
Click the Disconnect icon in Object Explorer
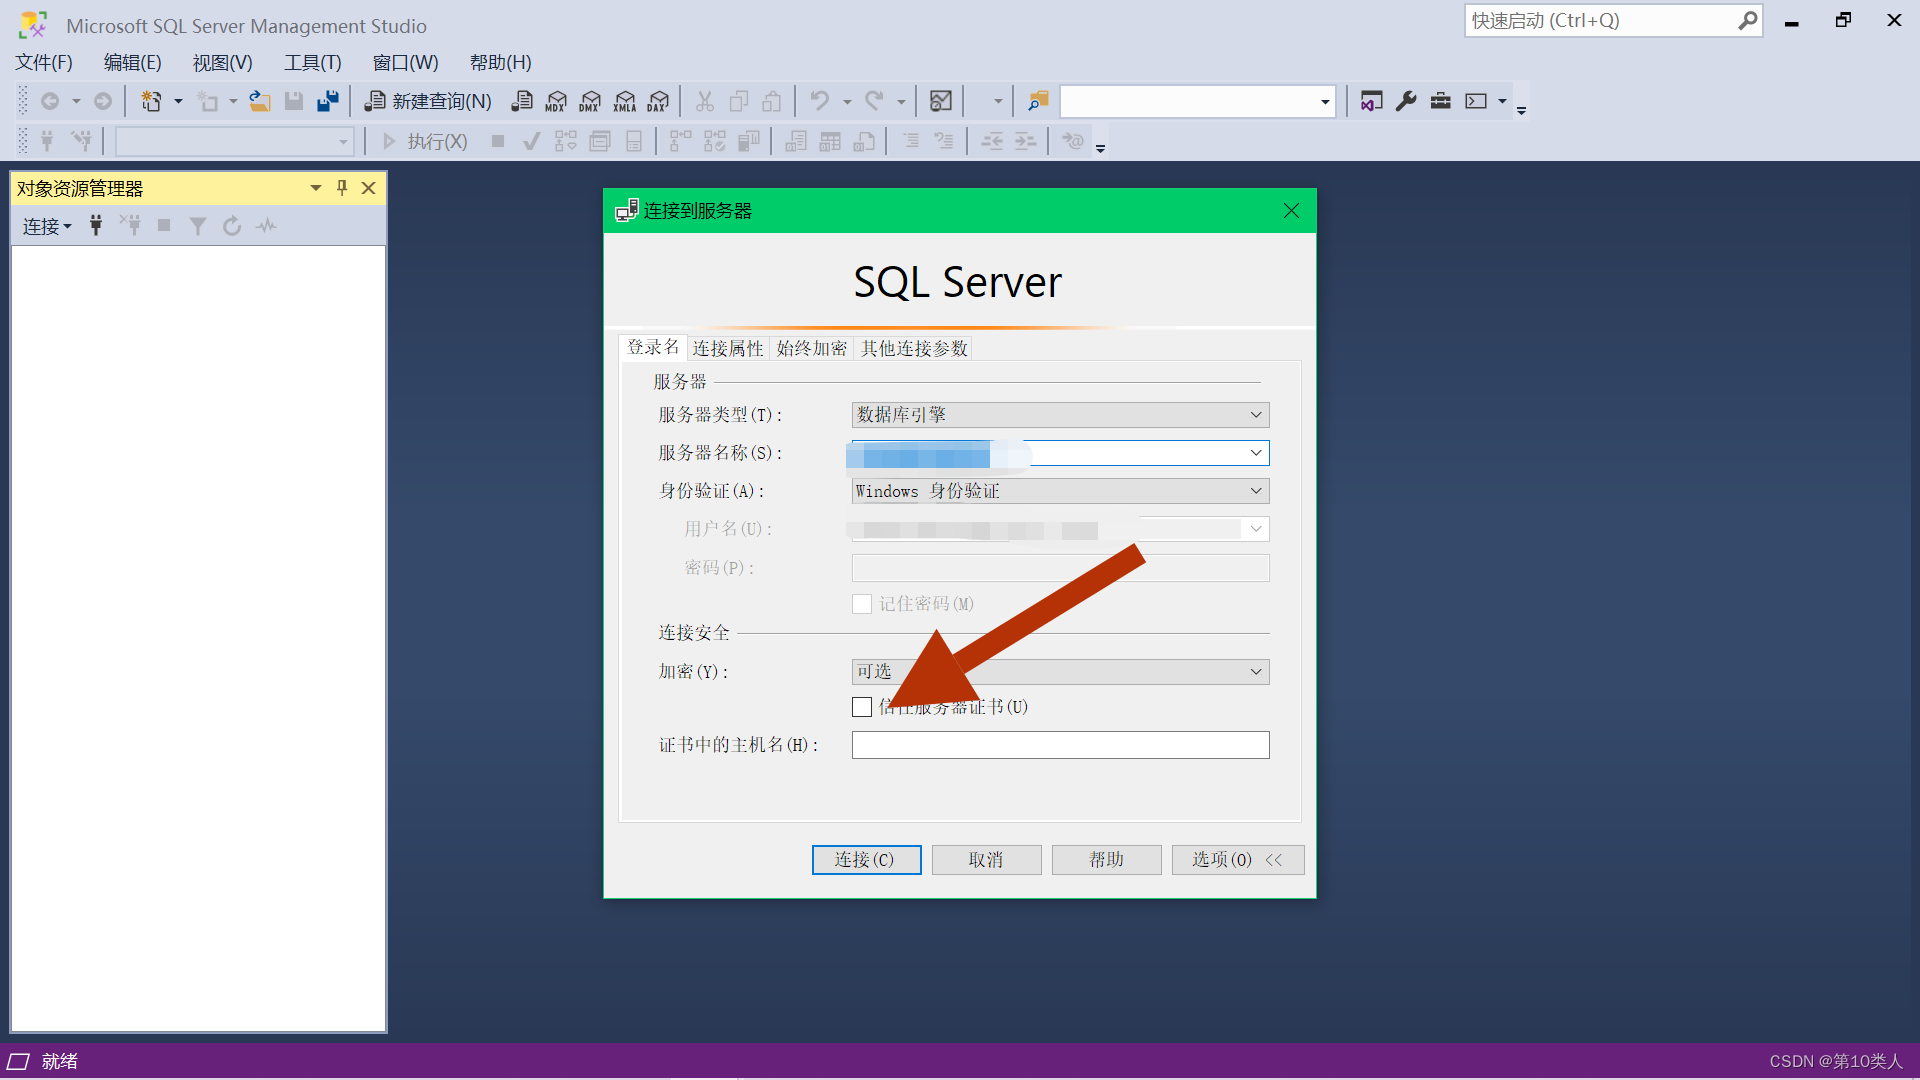tap(130, 226)
